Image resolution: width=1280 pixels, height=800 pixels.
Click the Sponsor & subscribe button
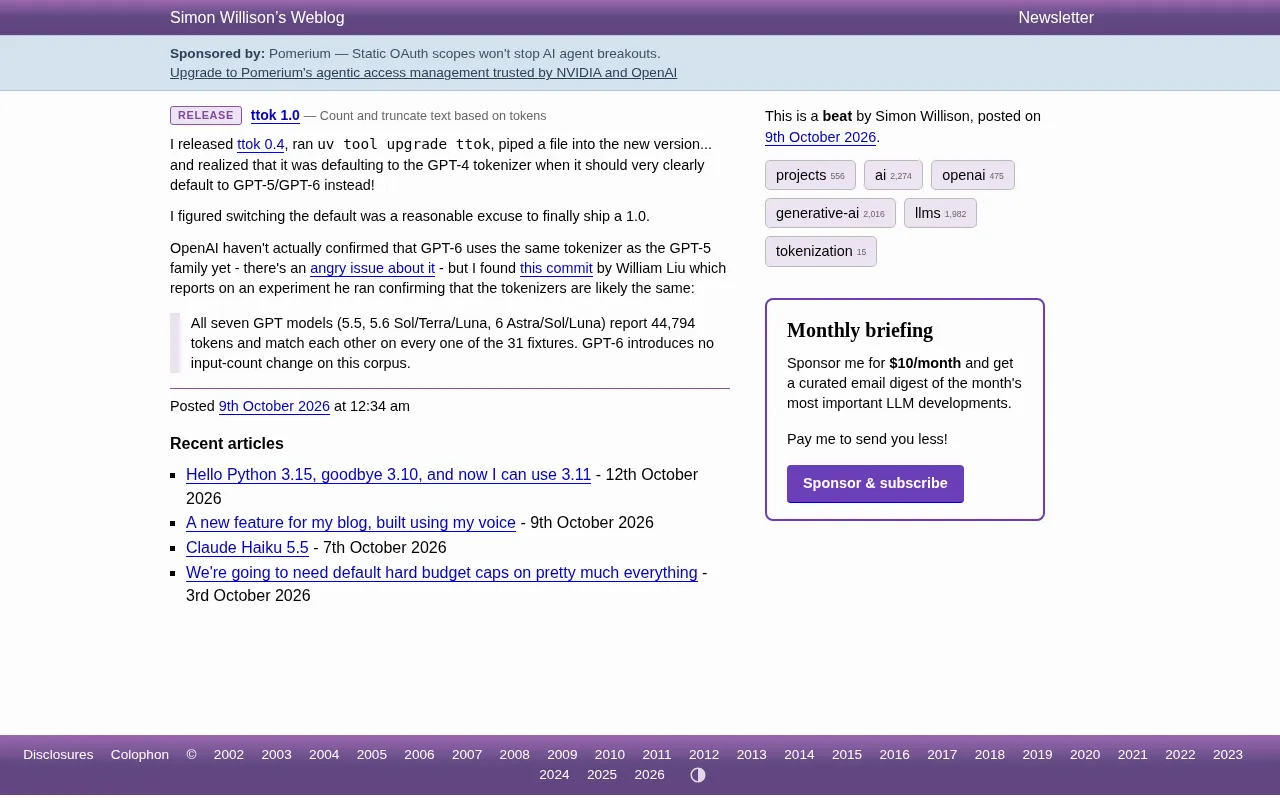tap(875, 484)
